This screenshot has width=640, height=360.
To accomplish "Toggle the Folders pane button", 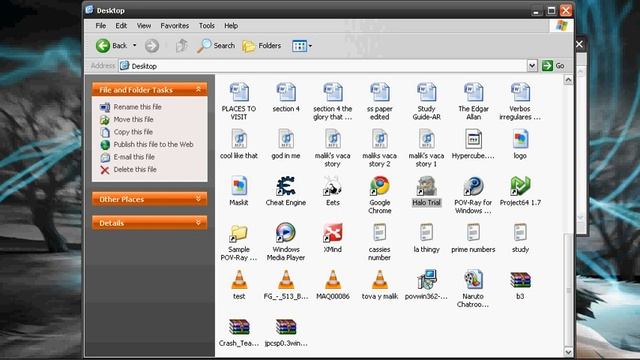I will coord(262,46).
